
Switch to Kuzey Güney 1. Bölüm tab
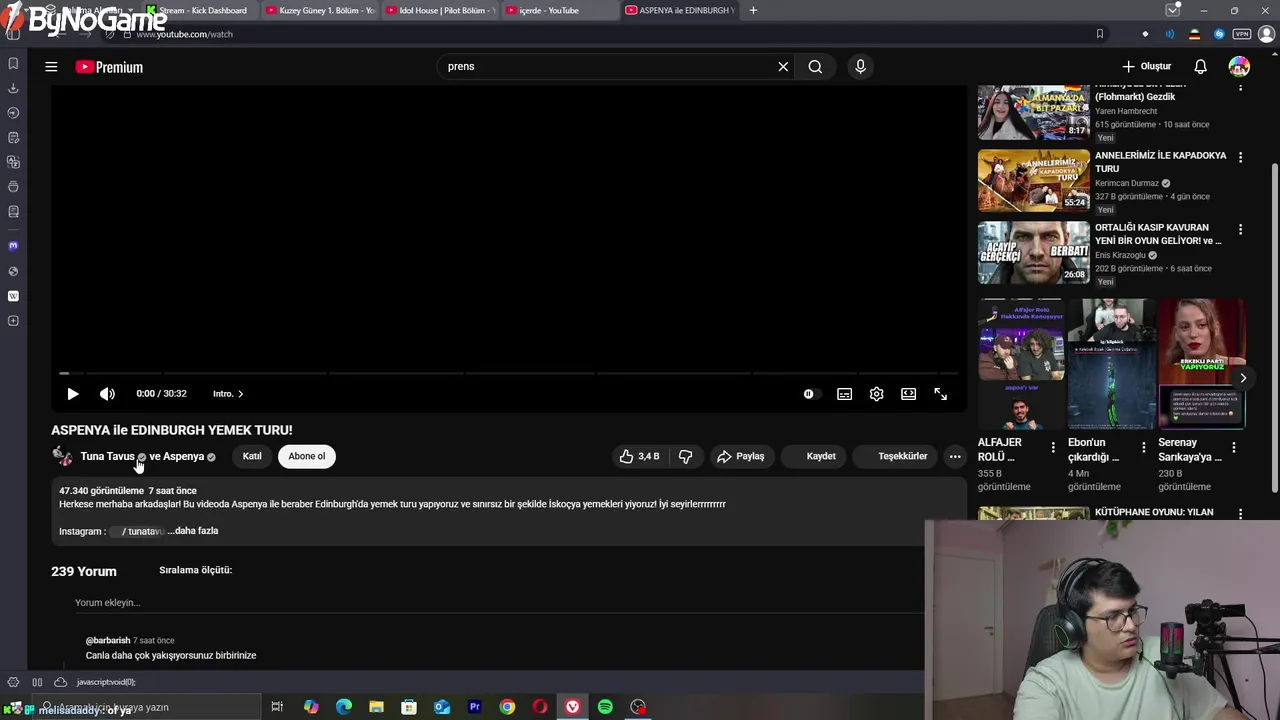tap(320, 10)
